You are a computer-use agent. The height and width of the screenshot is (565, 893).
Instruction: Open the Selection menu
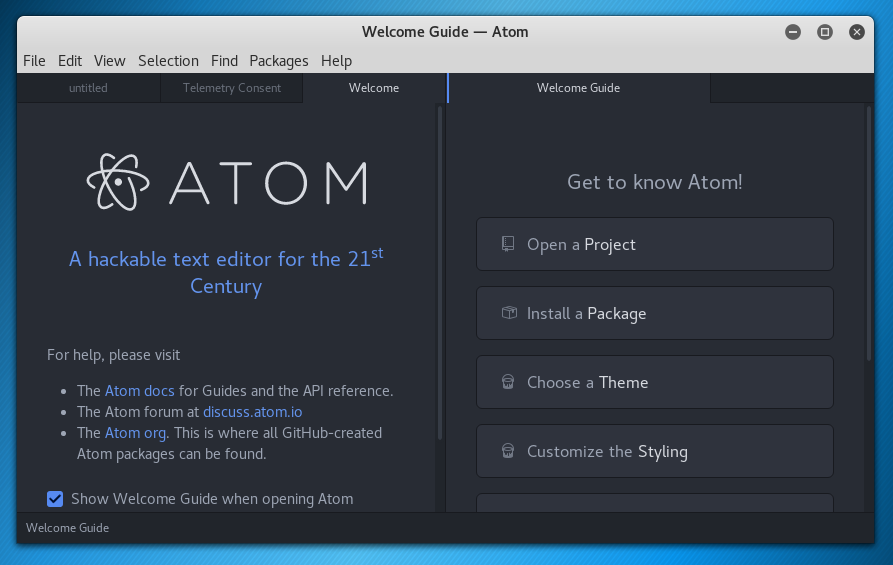click(169, 61)
